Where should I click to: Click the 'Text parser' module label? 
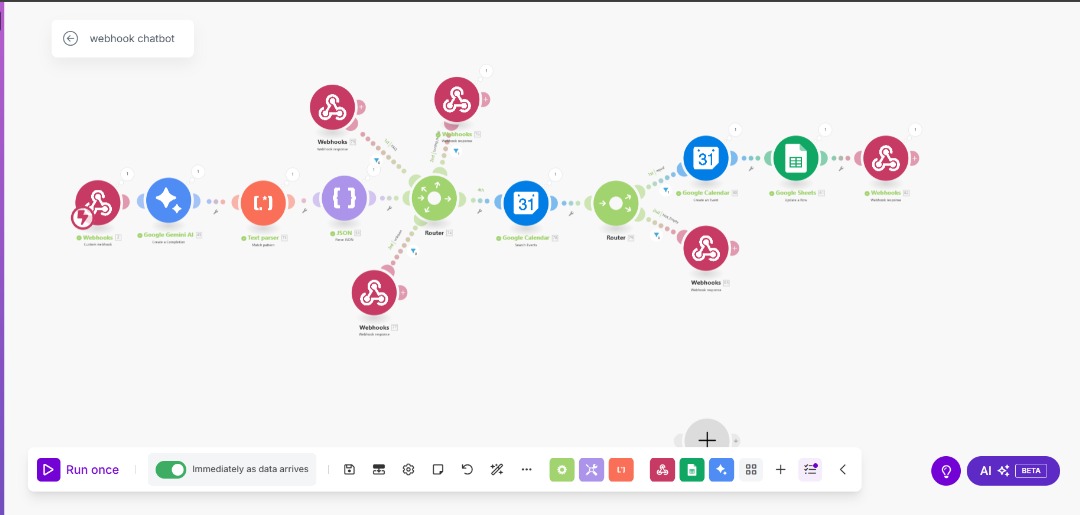(262, 238)
